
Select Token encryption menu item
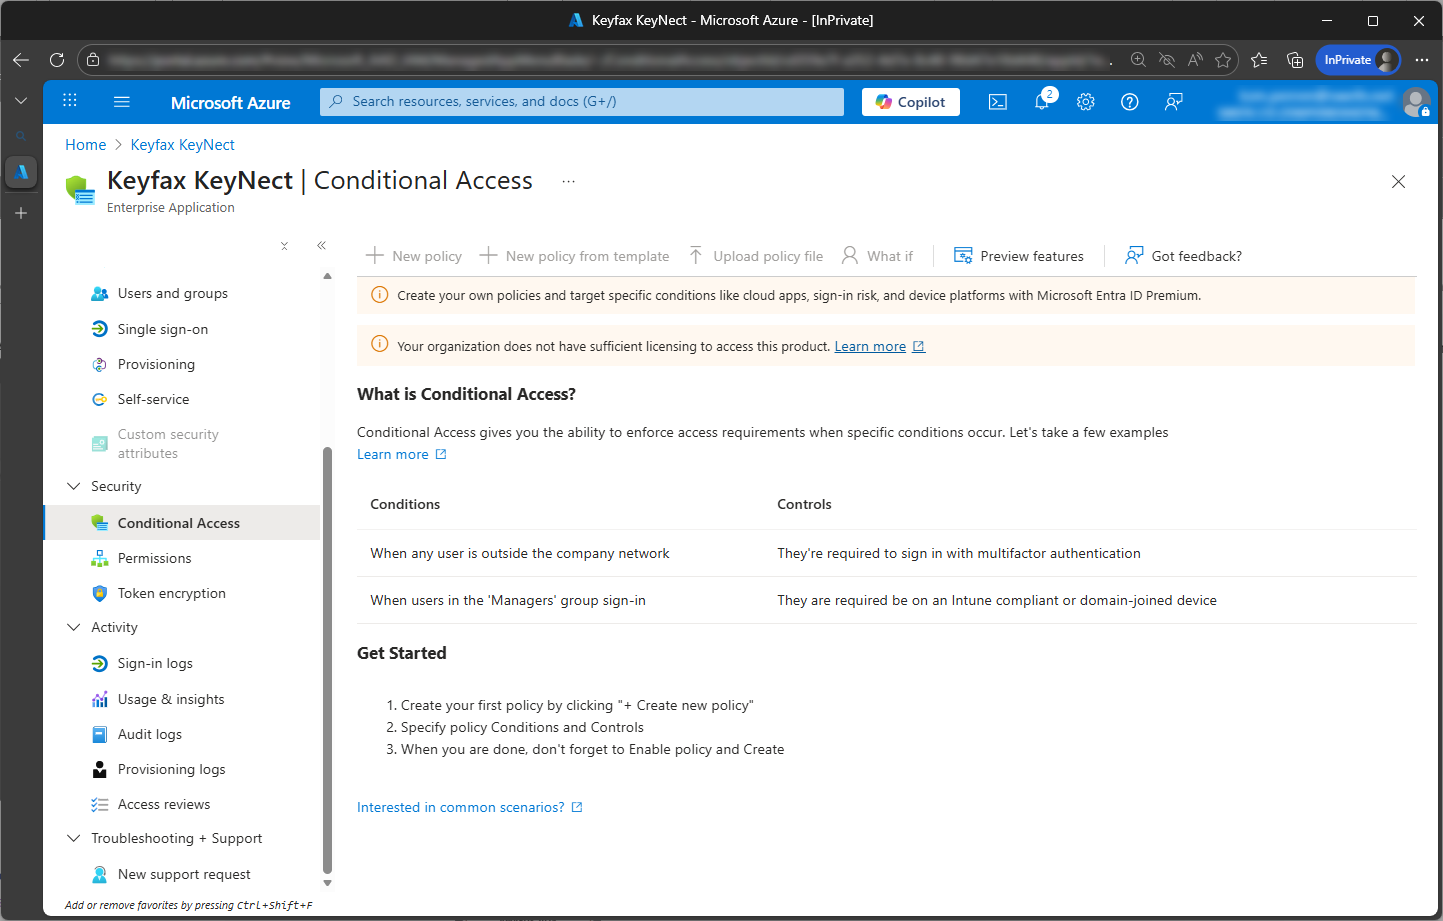click(x=171, y=593)
